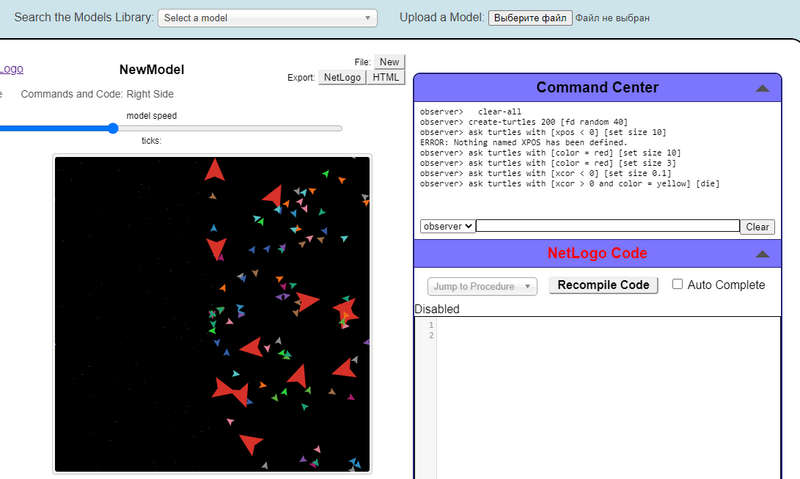Image resolution: width=800 pixels, height=479 pixels.
Task: Click the NetLogo Code header title
Action: (596, 253)
